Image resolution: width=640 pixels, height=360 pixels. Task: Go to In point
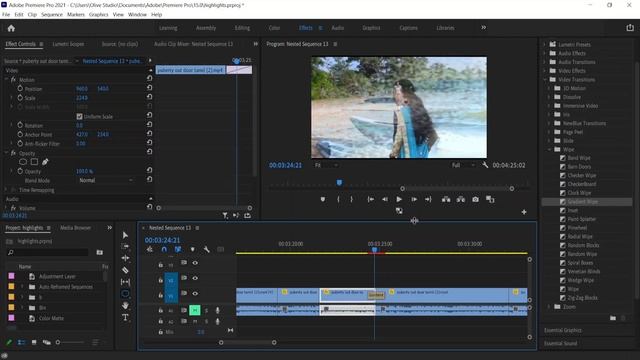pos(371,199)
